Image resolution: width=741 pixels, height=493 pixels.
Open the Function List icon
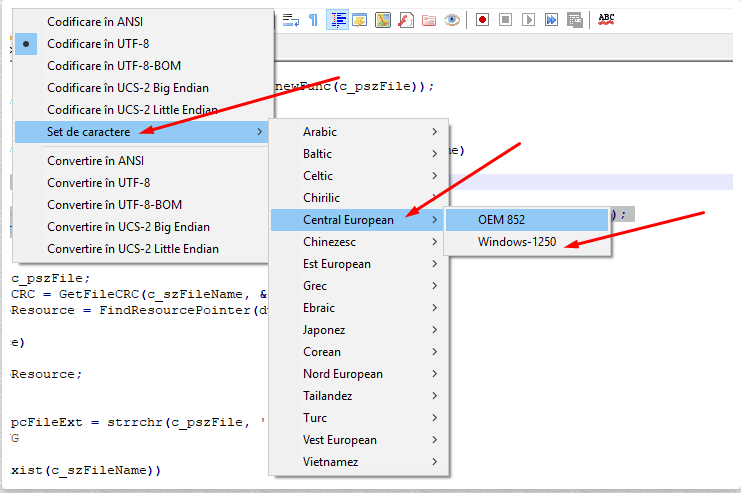(406, 20)
